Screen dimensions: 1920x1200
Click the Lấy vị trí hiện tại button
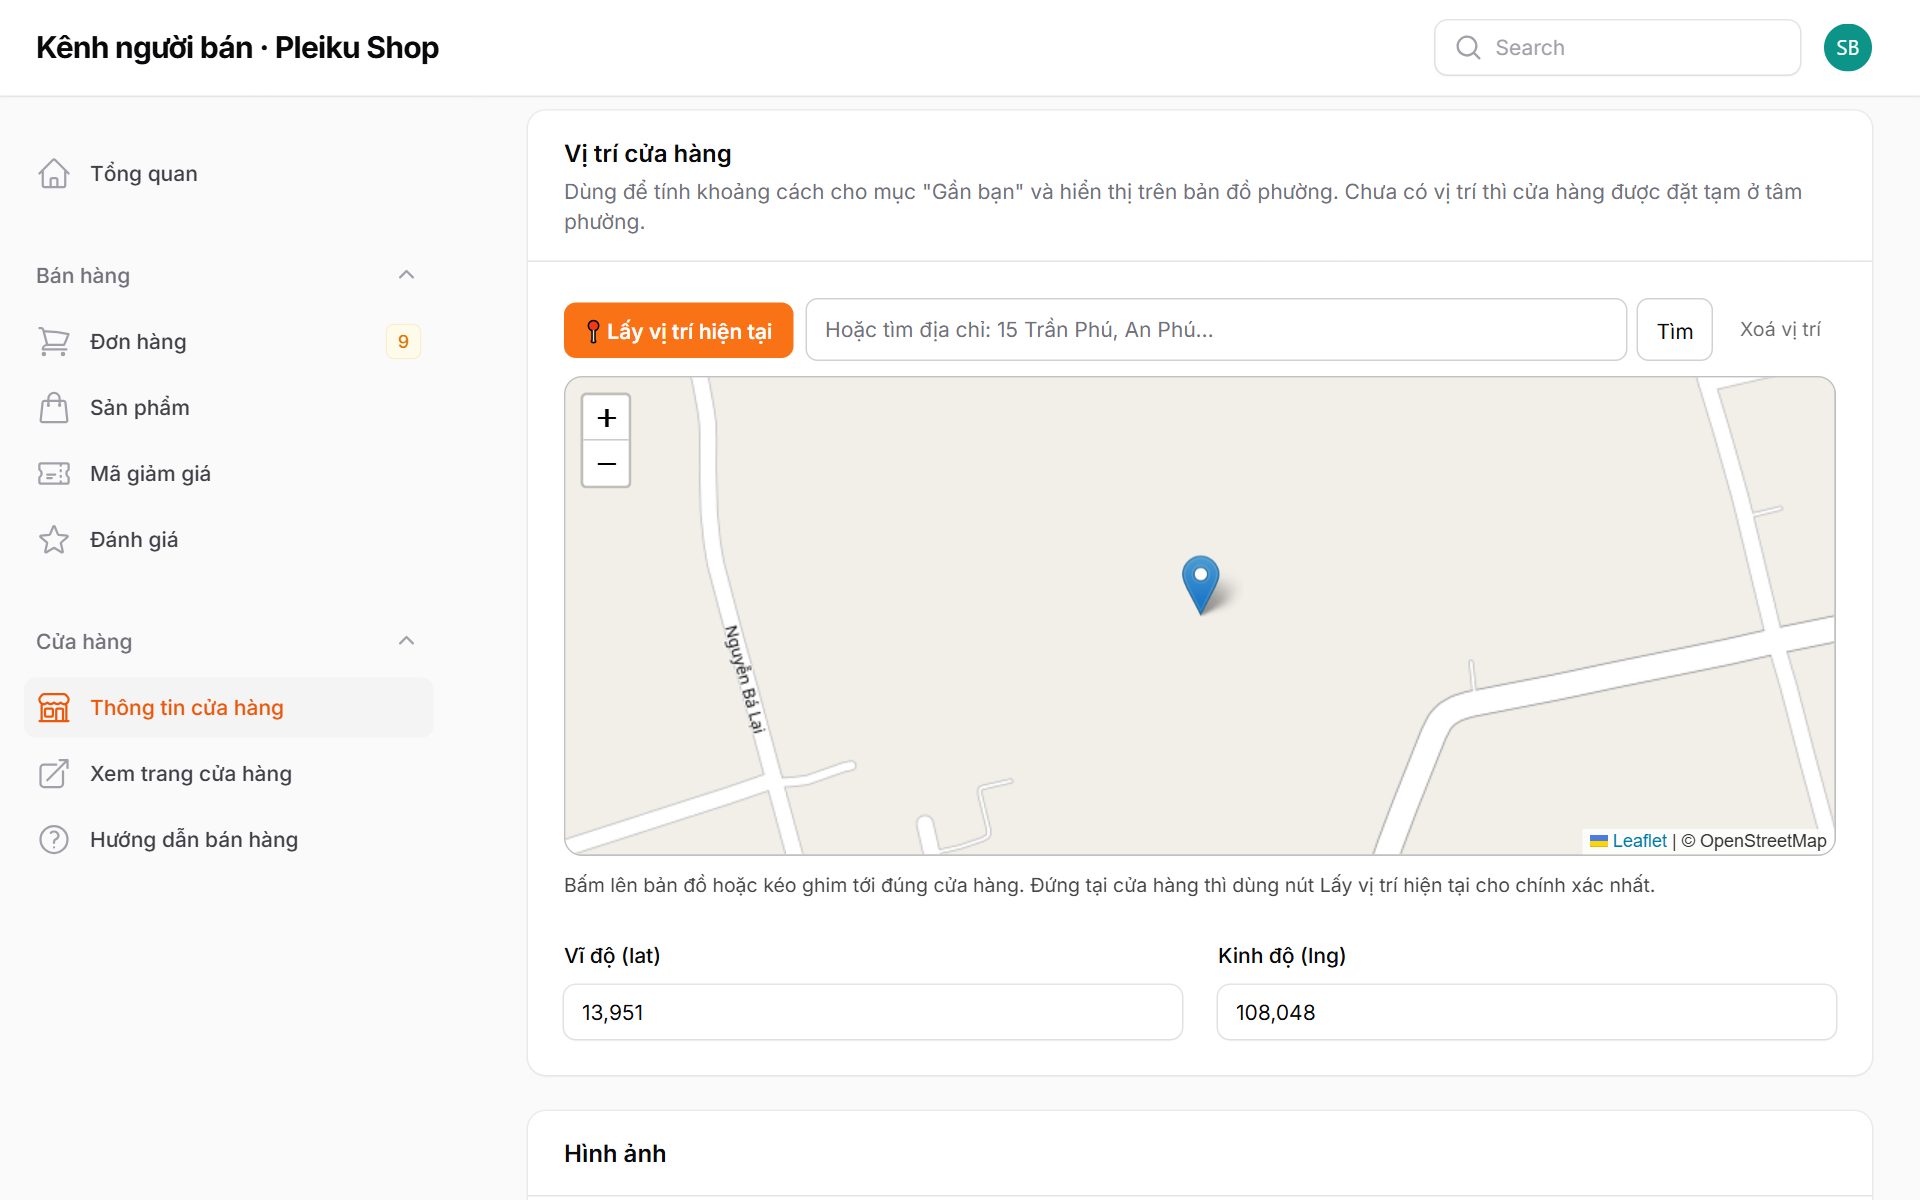tap(678, 330)
